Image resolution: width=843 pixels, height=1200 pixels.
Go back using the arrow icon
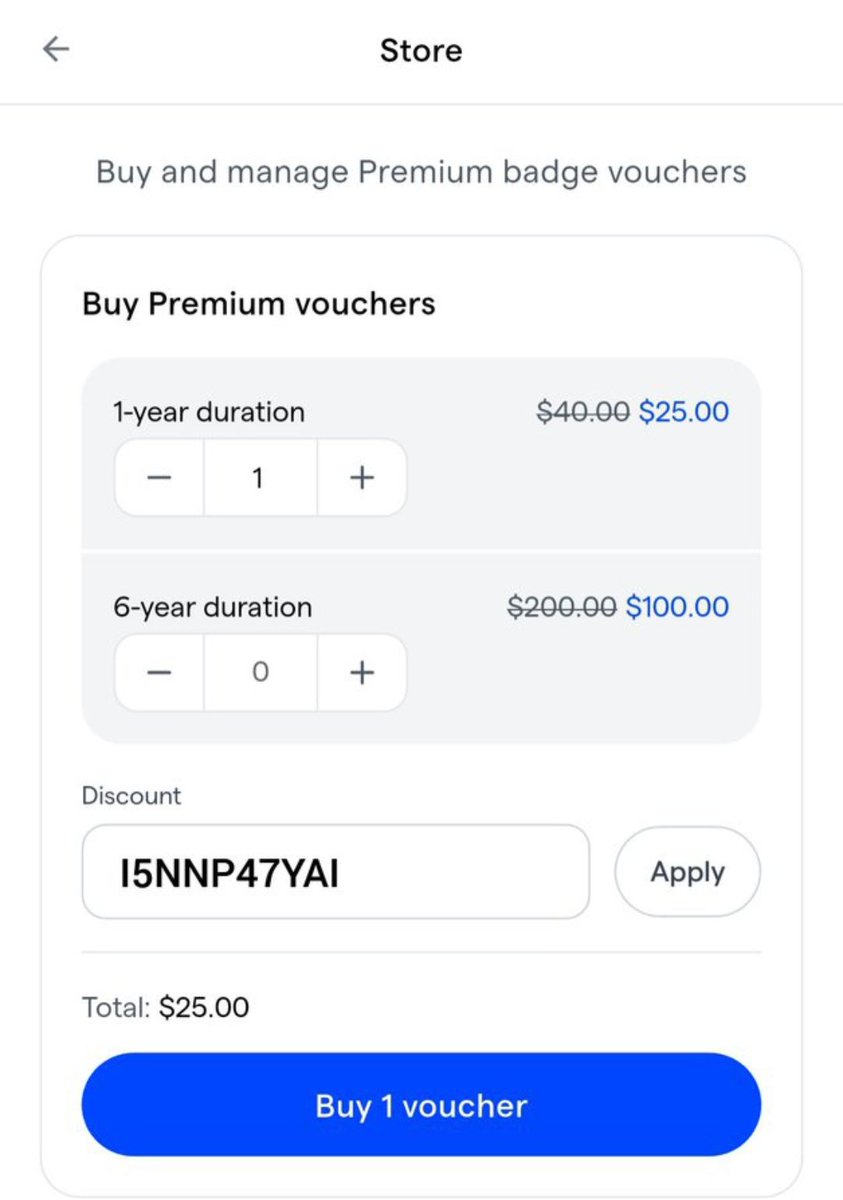(56, 50)
